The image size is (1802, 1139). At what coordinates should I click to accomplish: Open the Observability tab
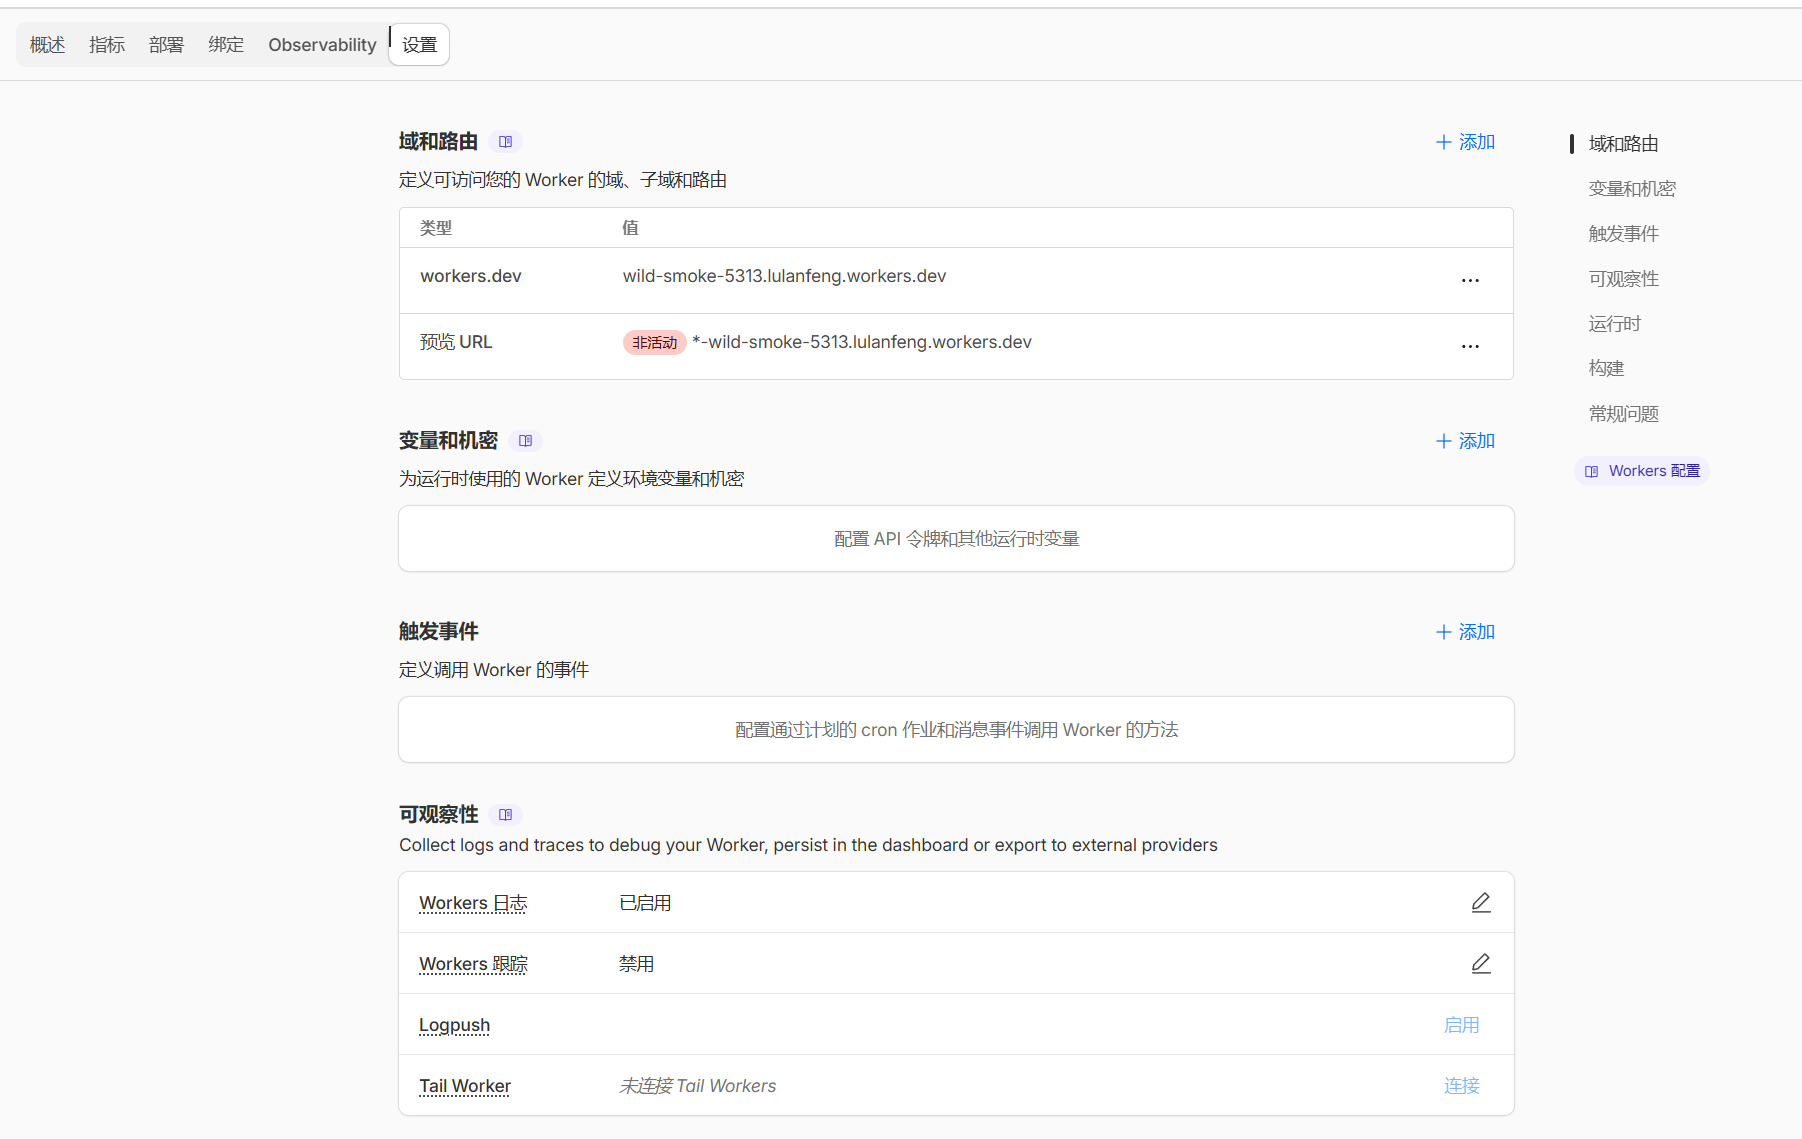click(x=322, y=44)
